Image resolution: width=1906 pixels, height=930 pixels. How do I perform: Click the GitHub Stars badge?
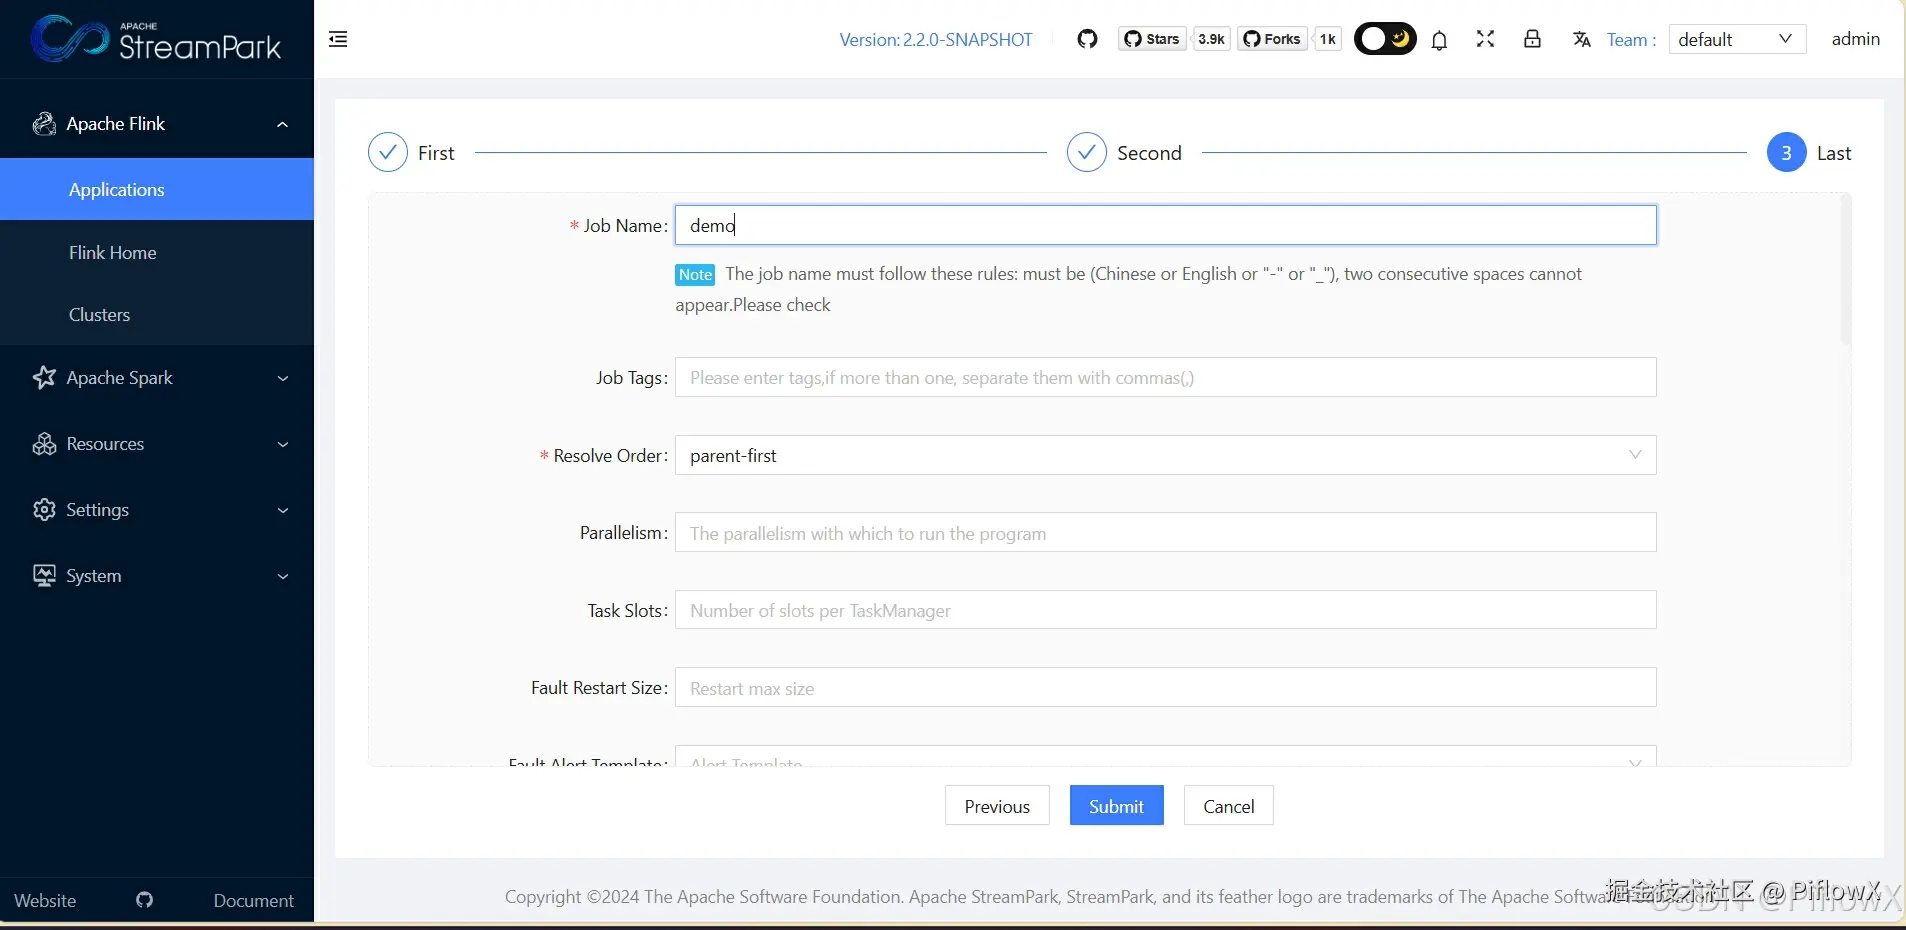point(1152,39)
